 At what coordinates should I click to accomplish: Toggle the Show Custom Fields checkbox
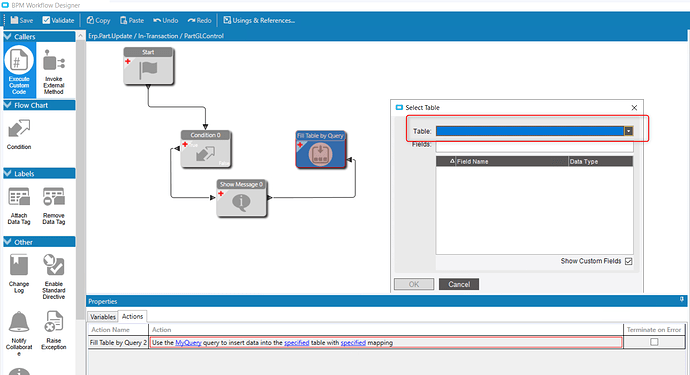click(x=628, y=261)
